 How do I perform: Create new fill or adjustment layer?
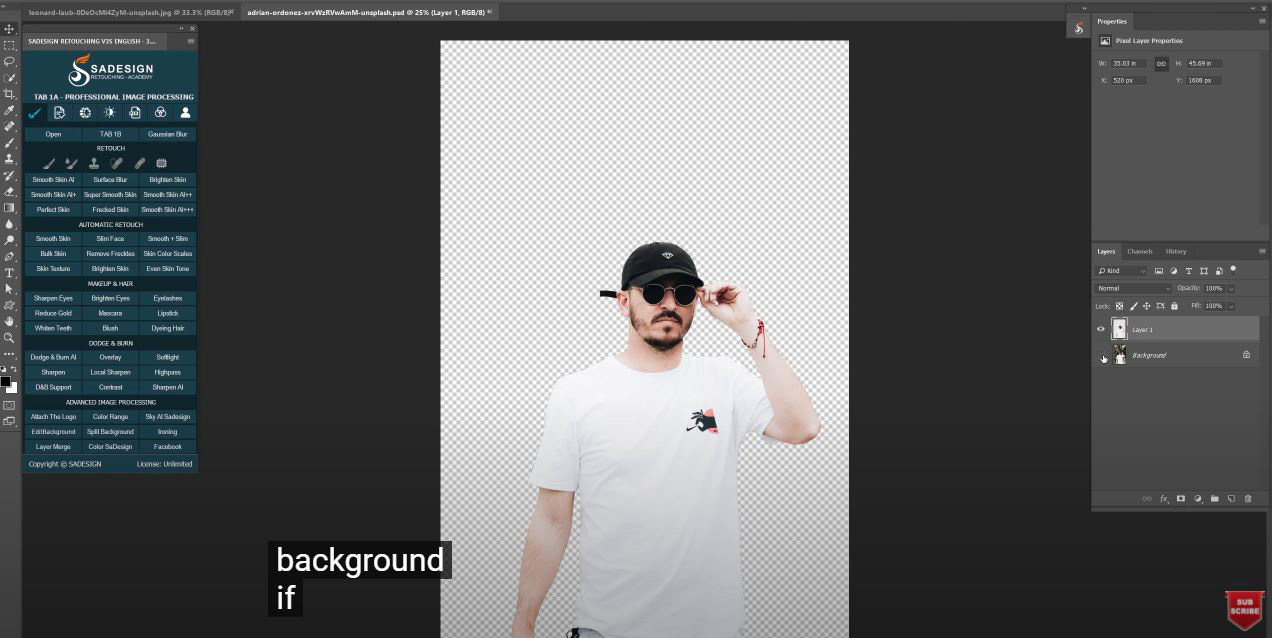tap(1198, 498)
